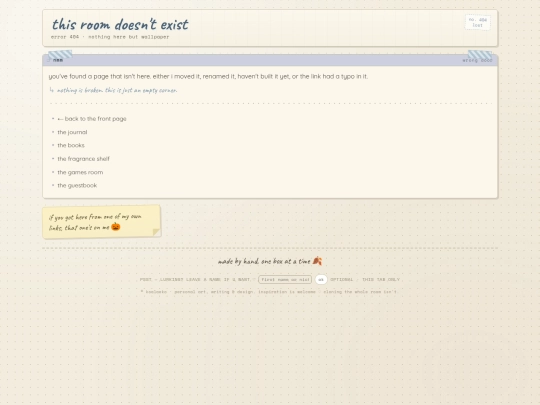The width and height of the screenshot is (540, 405).
Task: Submit the name with the ok button
Action: click(x=321, y=279)
